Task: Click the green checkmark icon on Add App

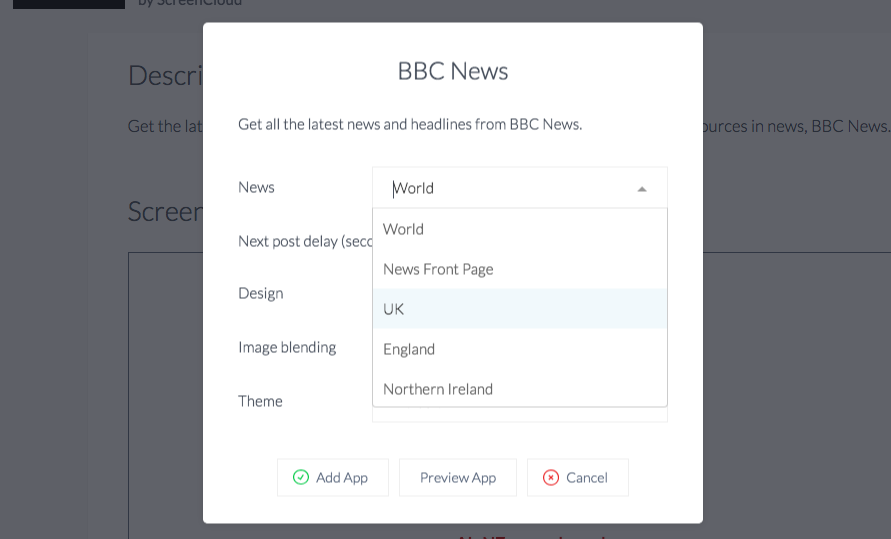Action: tap(301, 477)
